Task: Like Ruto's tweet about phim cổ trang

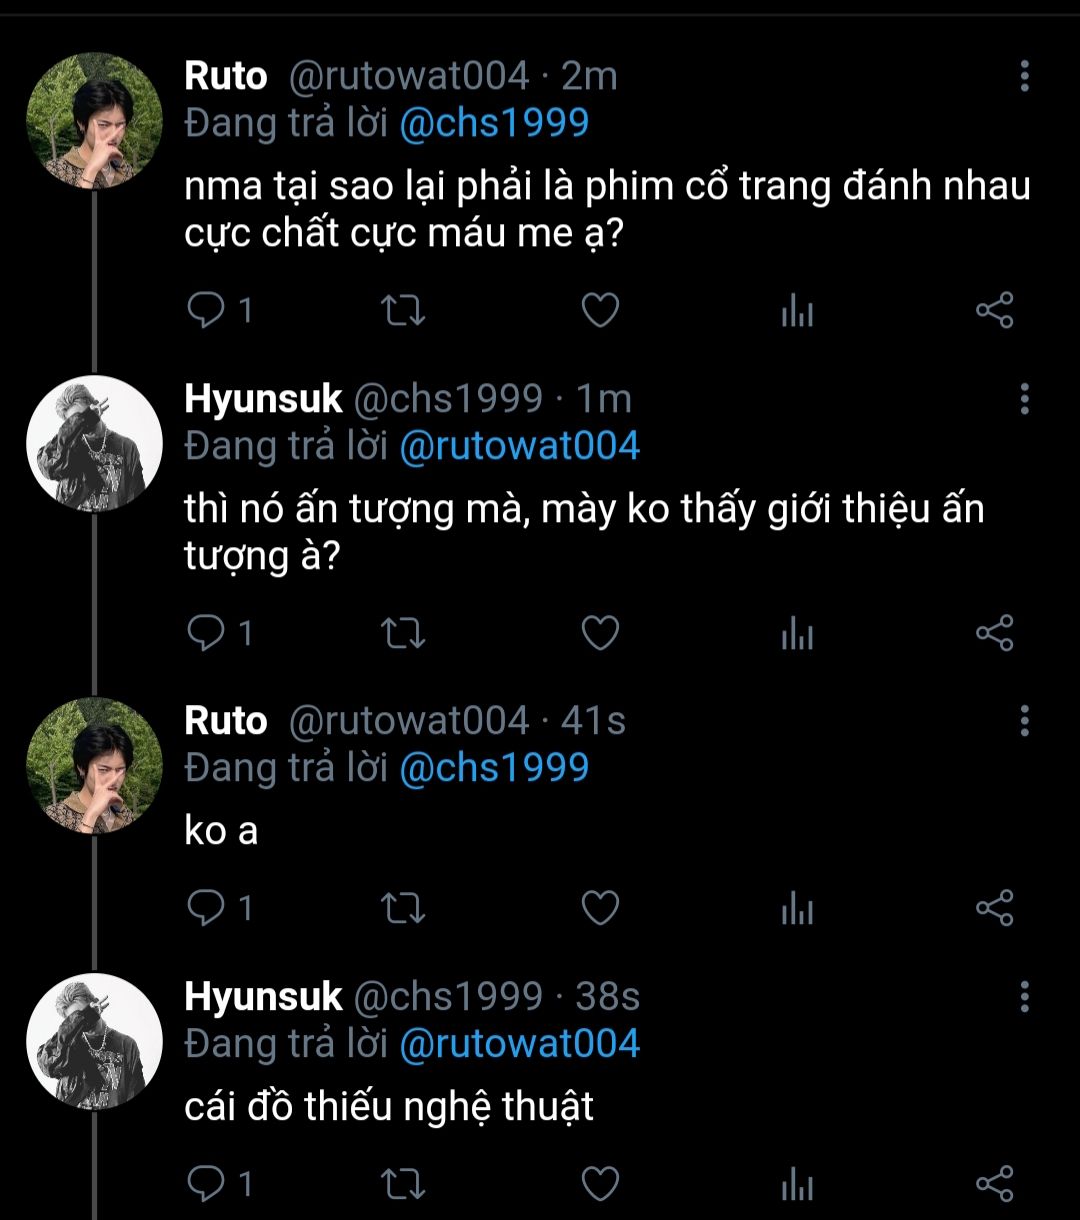Action: [x=600, y=311]
